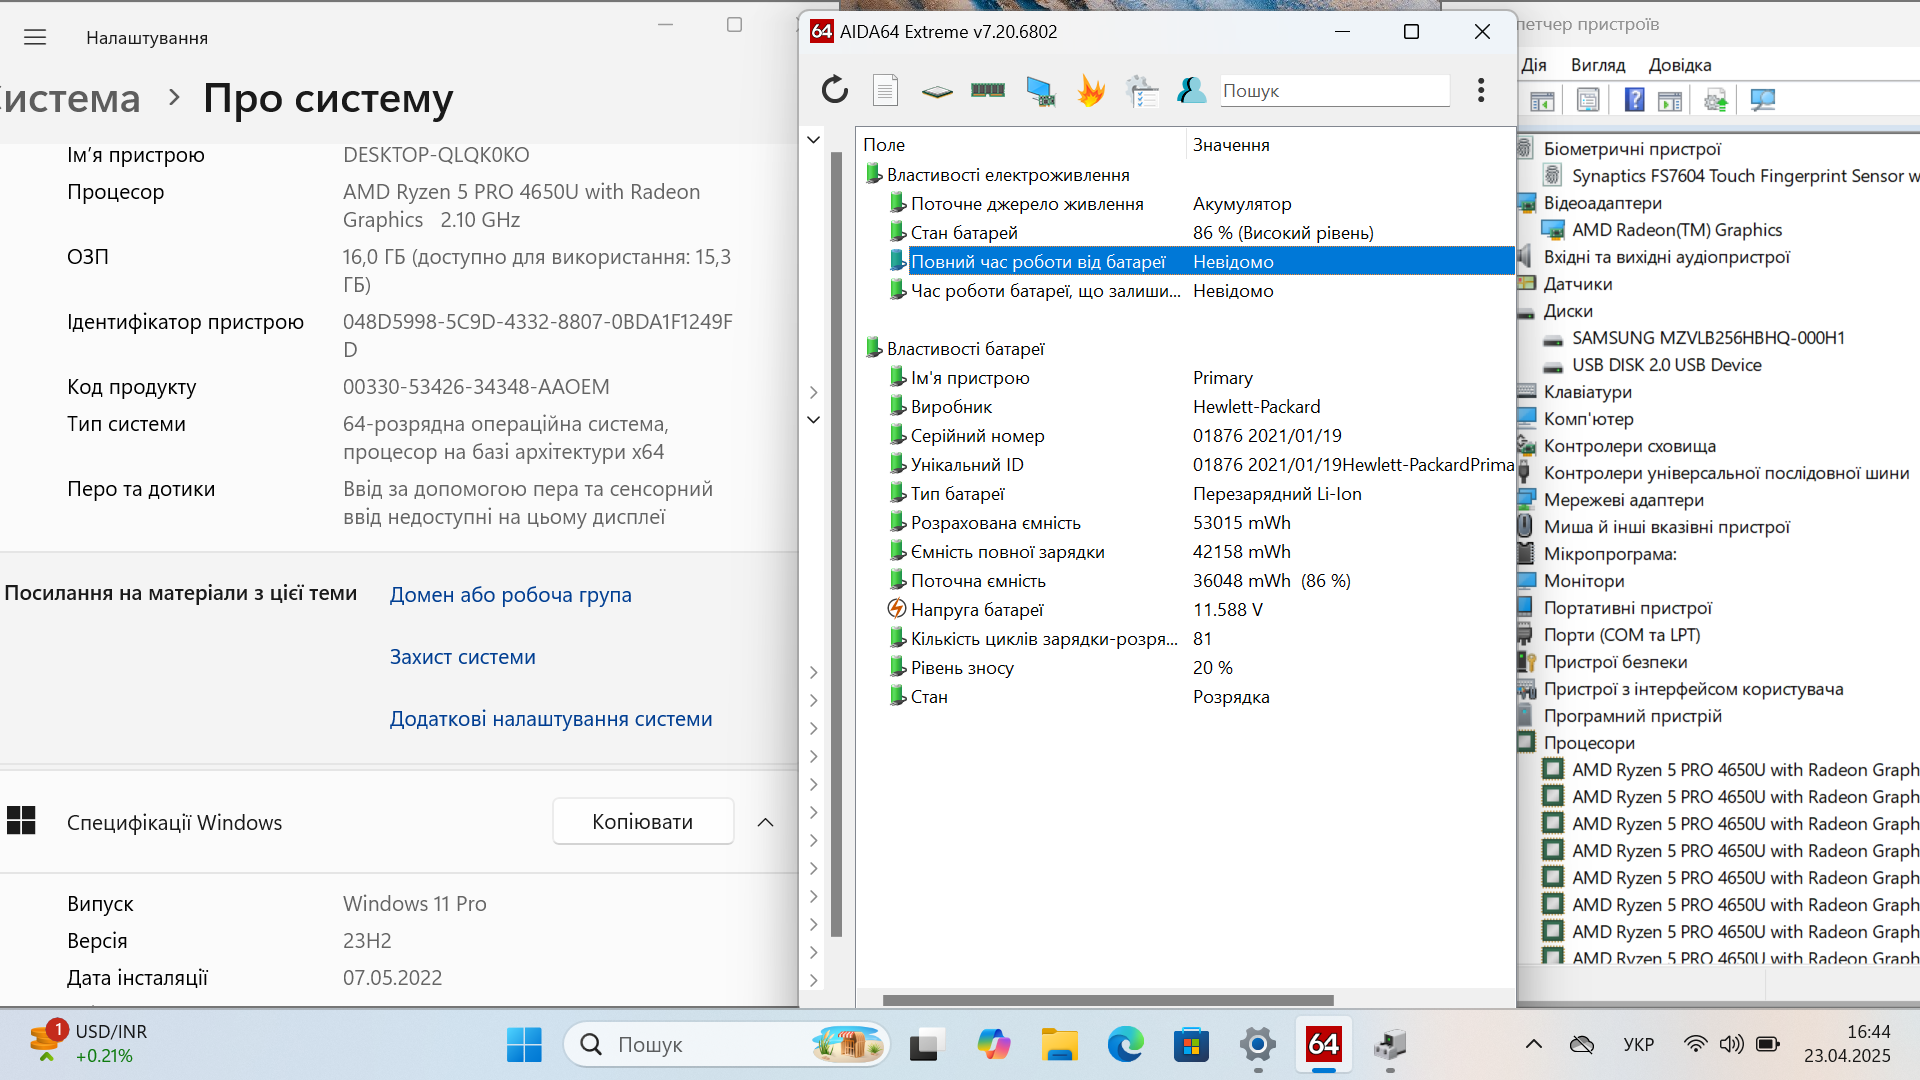Click the user silhouette icon in AIDA64 toolbar

tap(1191, 91)
